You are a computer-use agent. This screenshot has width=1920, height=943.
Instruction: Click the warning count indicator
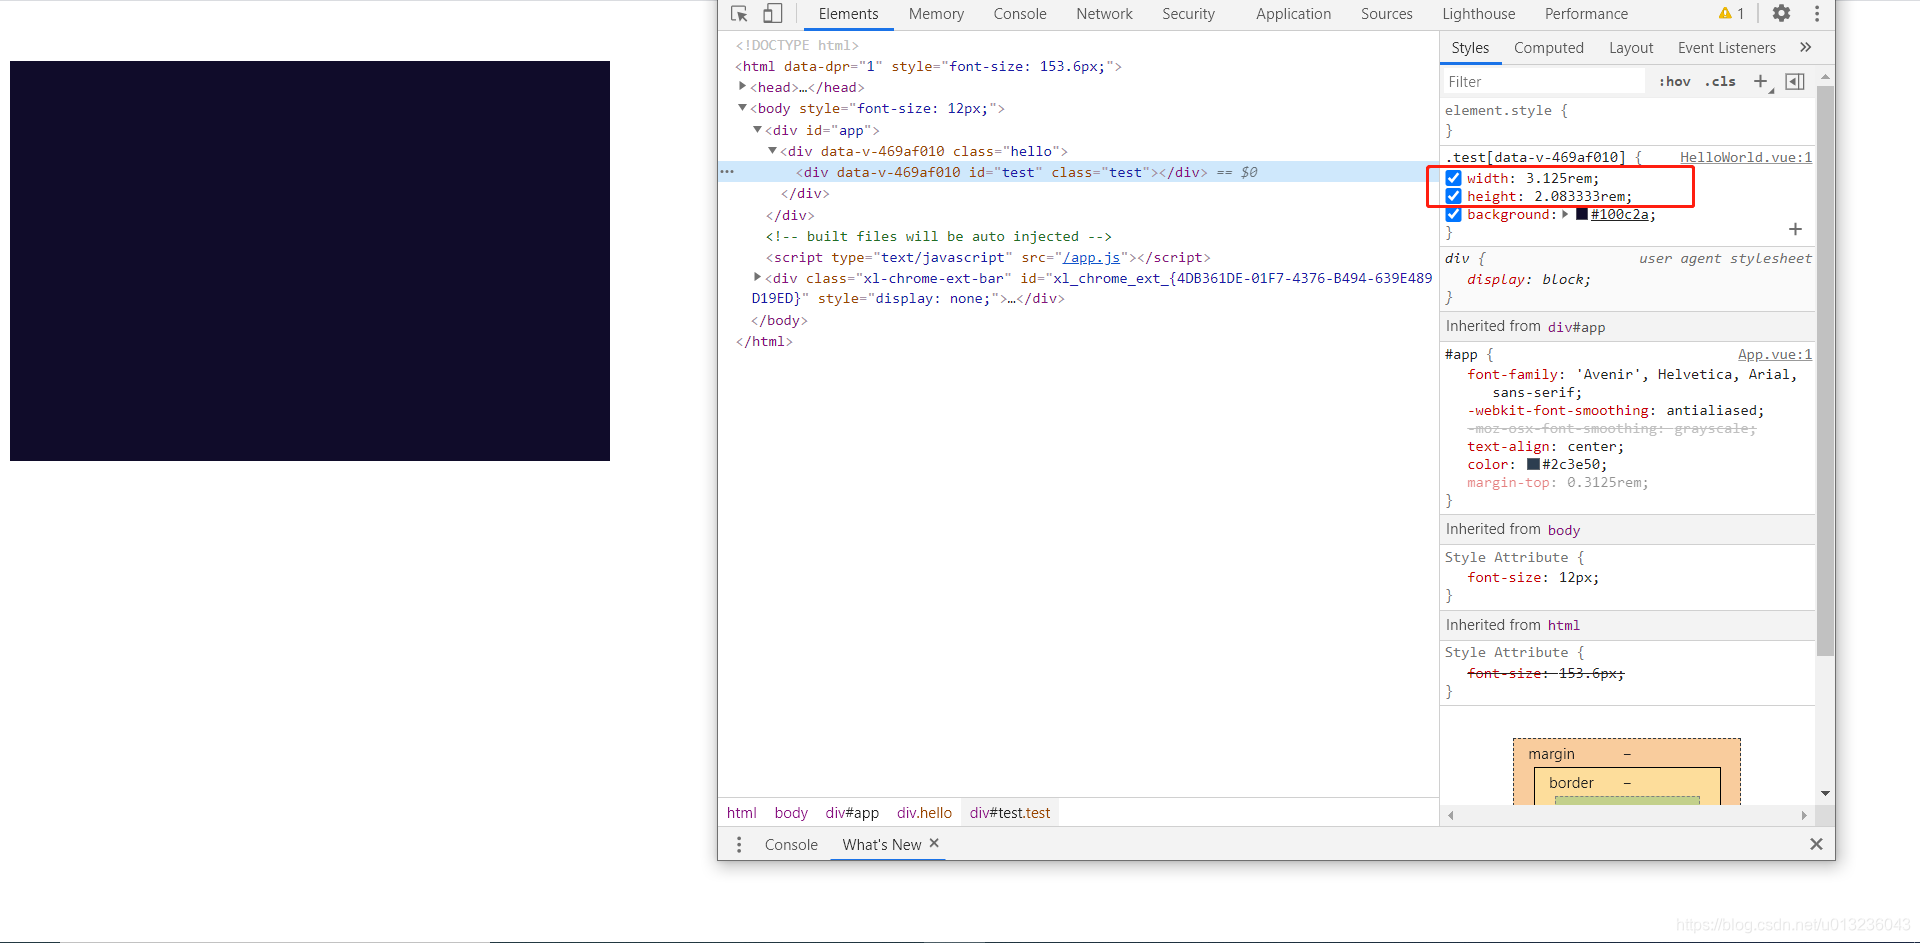1733,13
